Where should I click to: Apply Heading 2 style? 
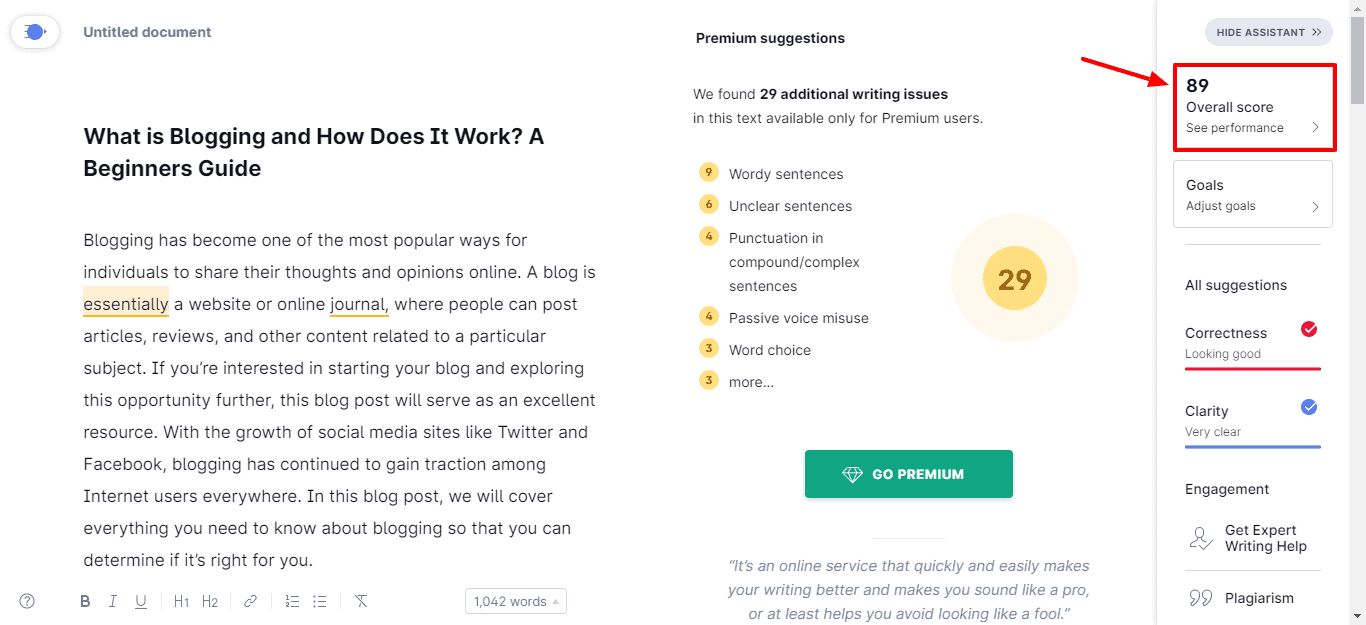point(210,601)
